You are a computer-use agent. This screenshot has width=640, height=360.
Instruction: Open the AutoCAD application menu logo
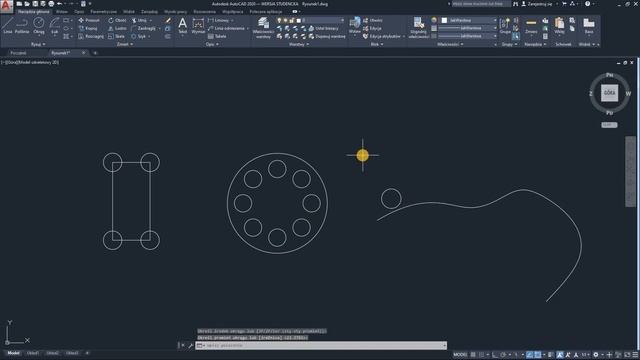6,6
